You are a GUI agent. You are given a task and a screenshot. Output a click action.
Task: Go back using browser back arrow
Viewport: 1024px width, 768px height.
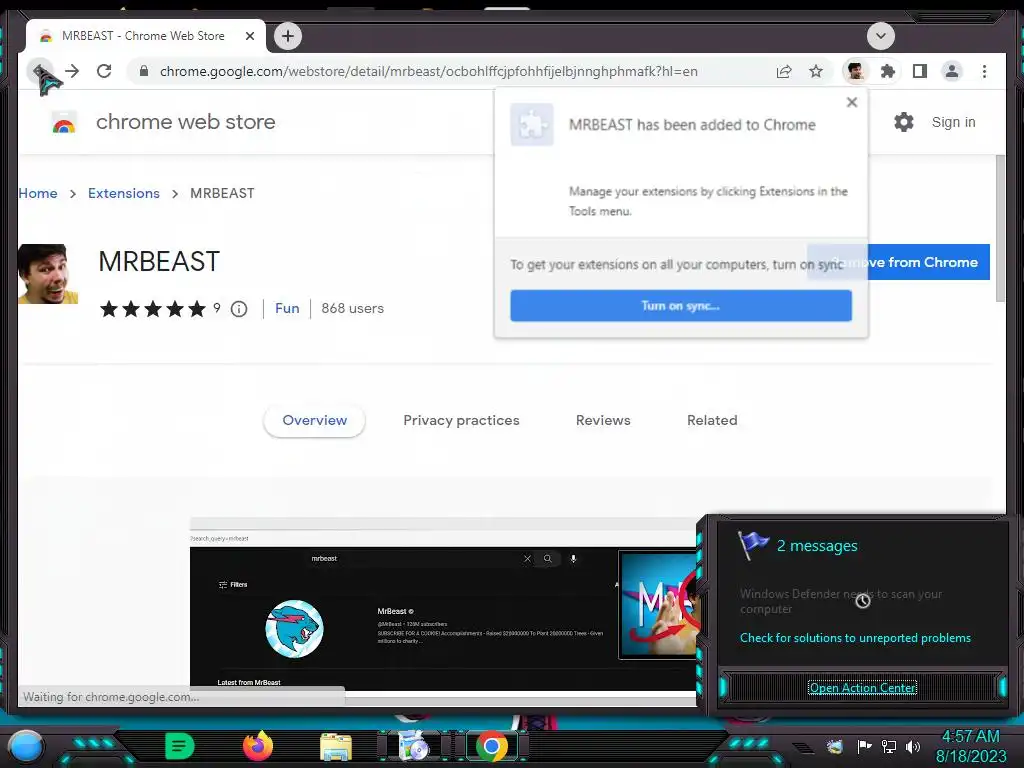40,71
